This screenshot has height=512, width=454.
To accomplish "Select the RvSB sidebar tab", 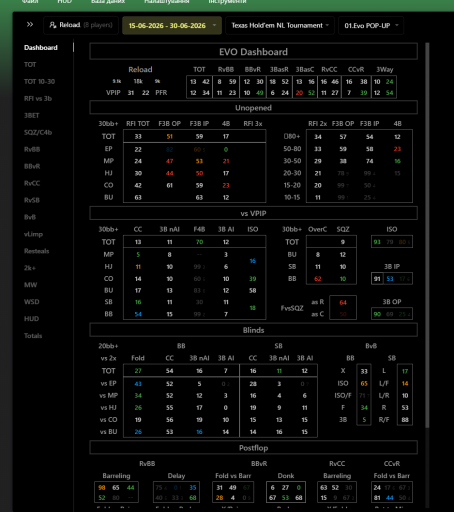I will (32, 200).
